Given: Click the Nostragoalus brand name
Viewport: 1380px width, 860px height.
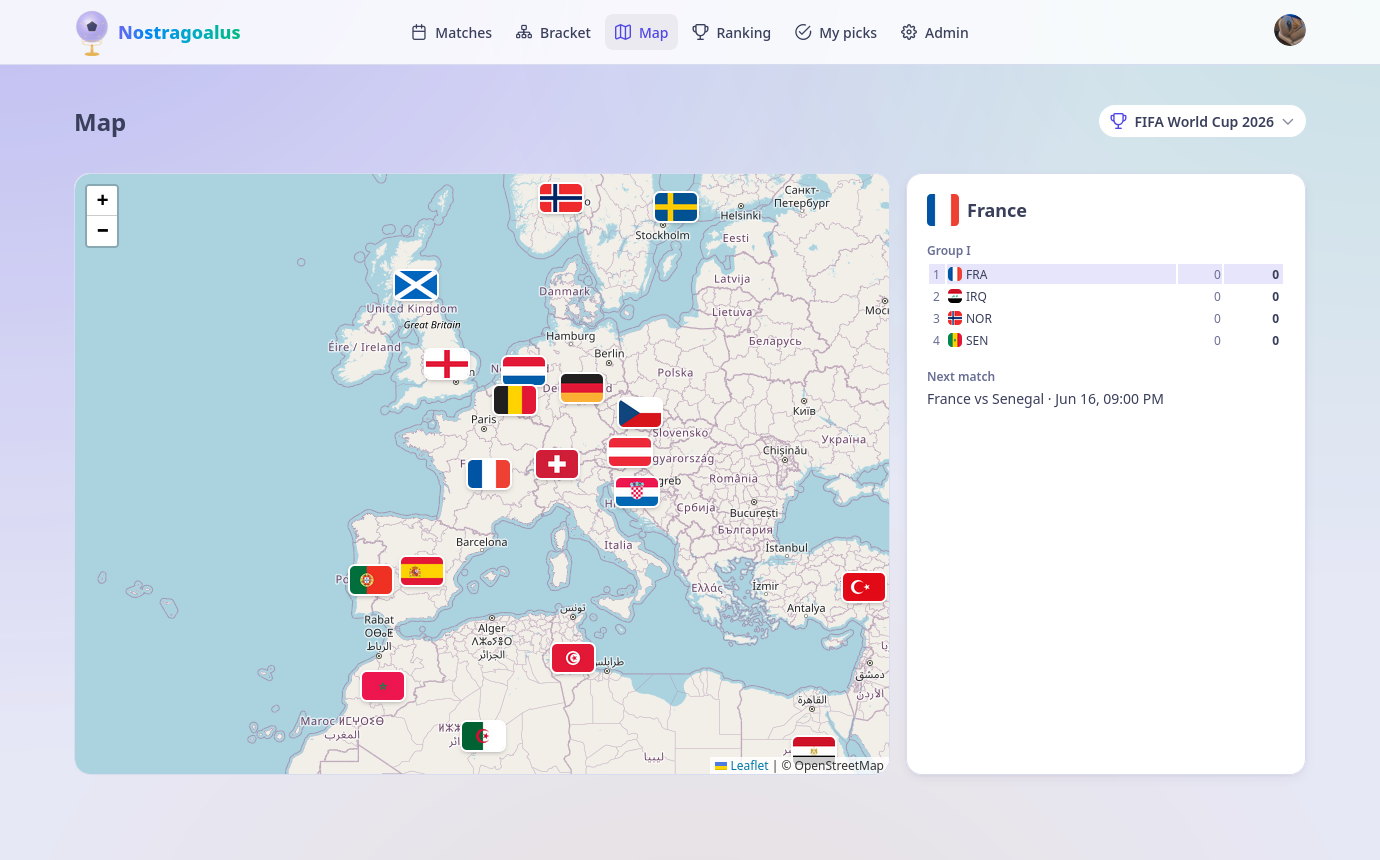Looking at the screenshot, I should (179, 32).
